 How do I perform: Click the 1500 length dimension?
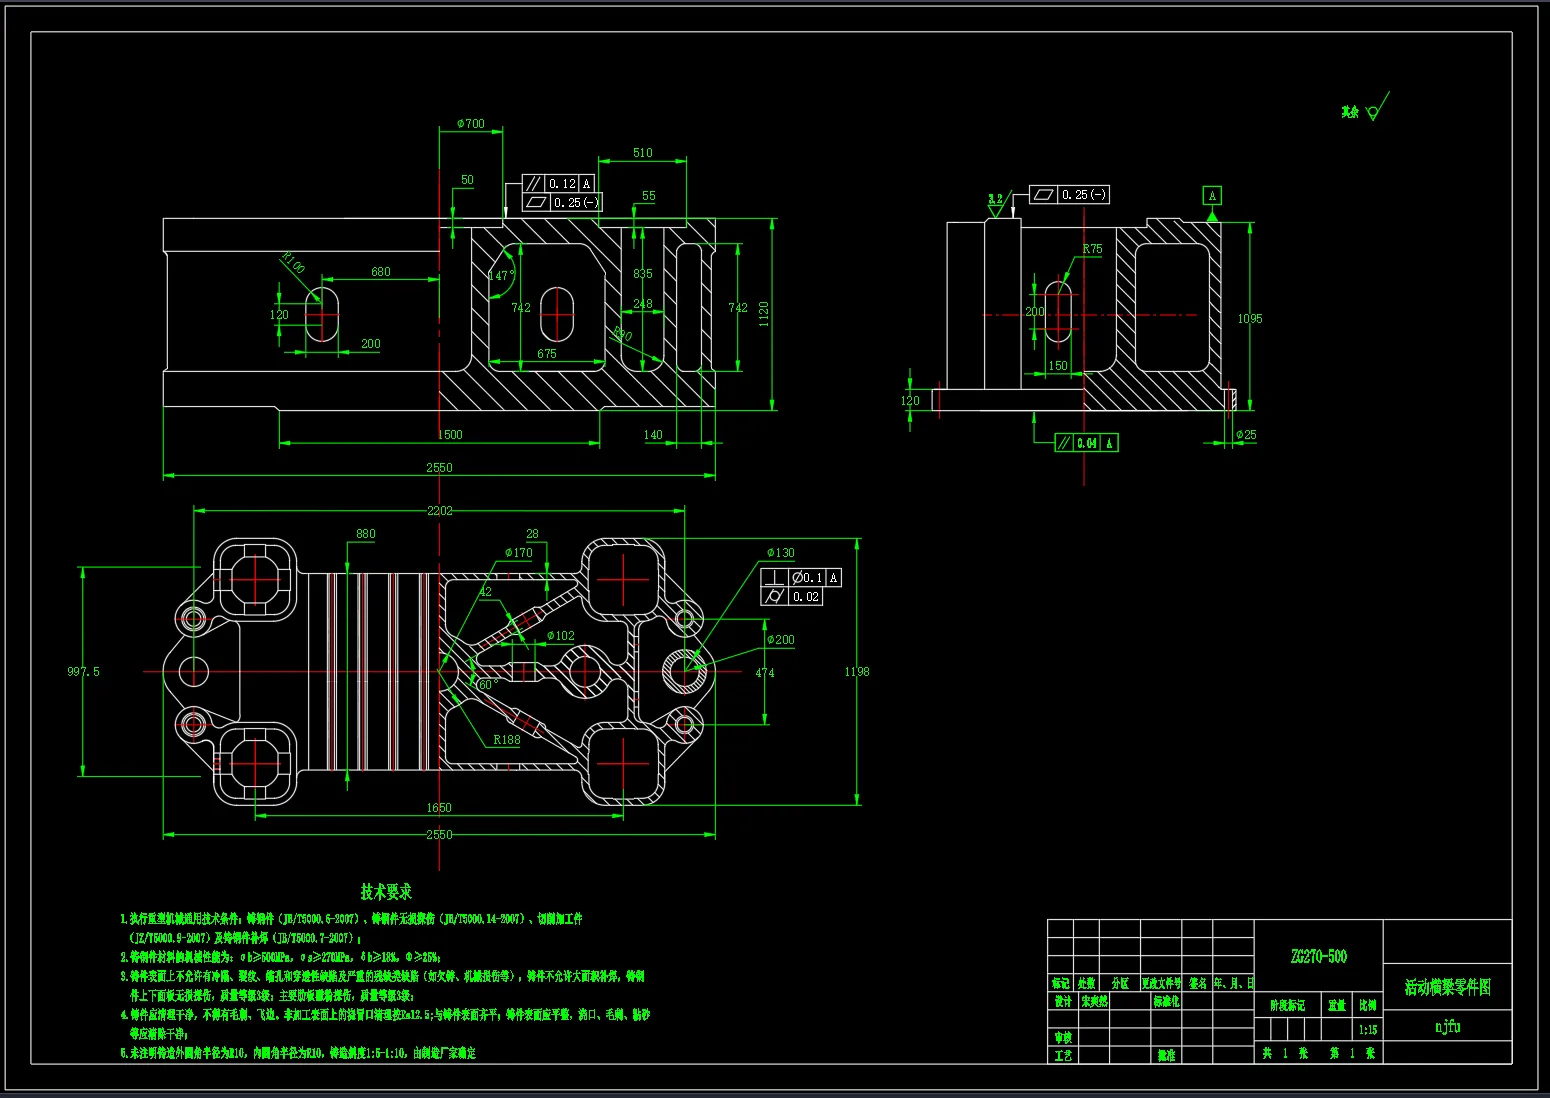450,435
